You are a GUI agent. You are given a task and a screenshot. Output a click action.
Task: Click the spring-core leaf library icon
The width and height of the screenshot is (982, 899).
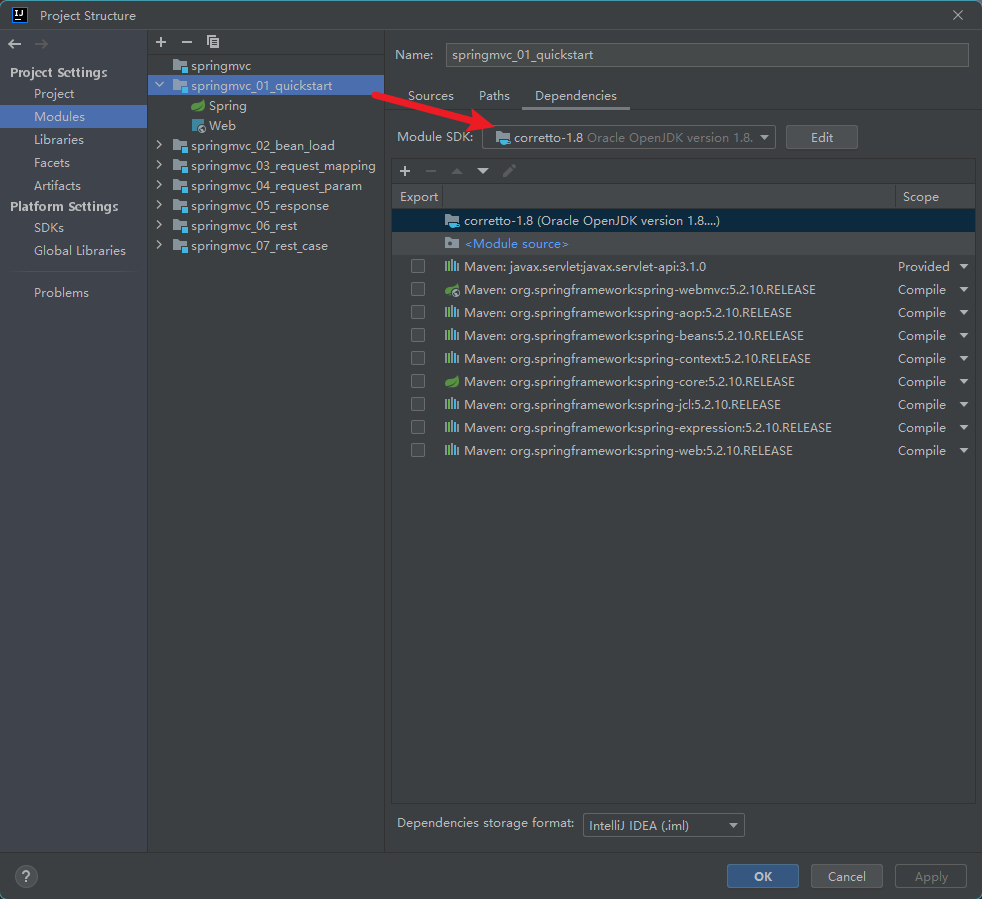(452, 382)
